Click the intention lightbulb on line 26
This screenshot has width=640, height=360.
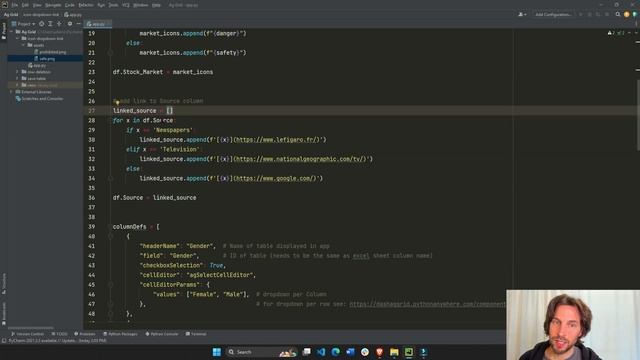click(117, 102)
